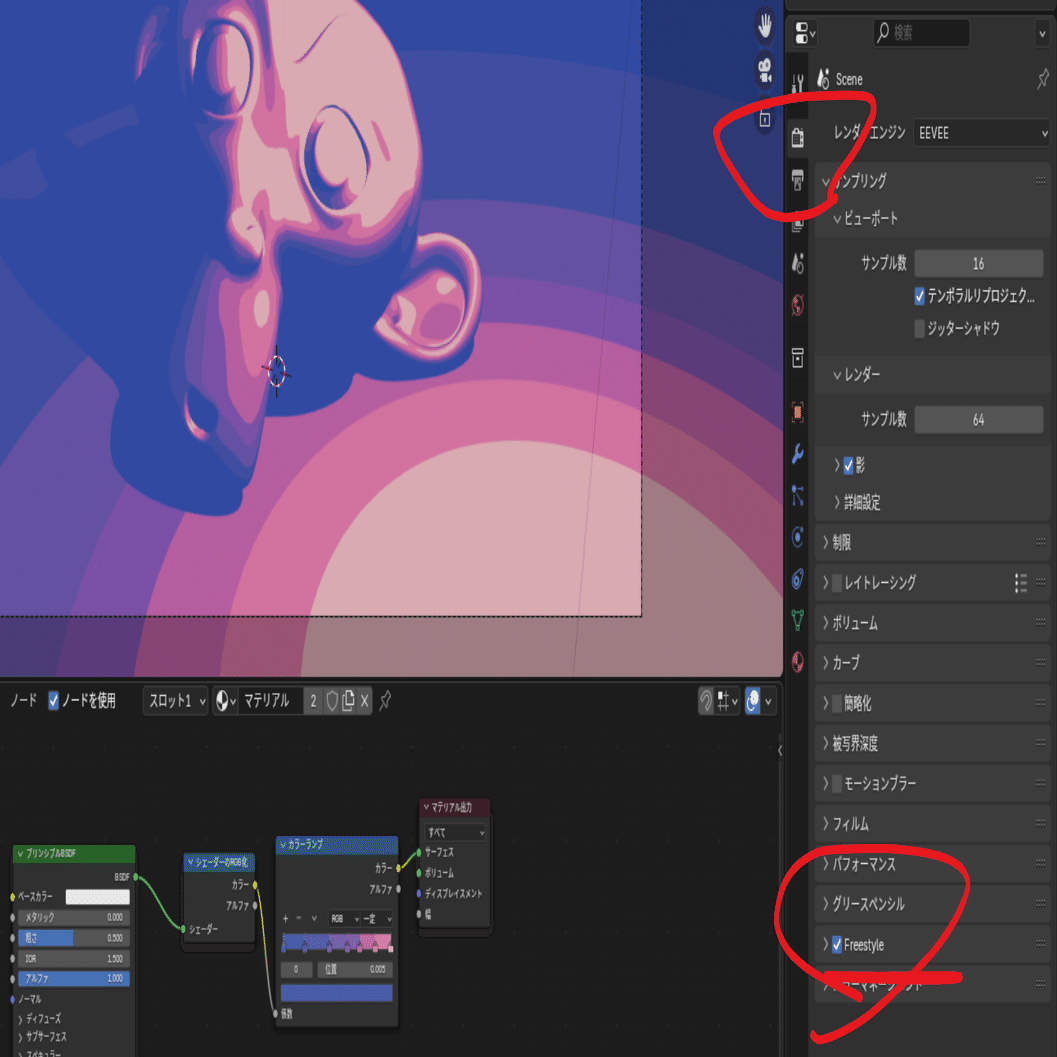Screen dimensions: 1057x1057
Task: Open the Render properties tab
Action: [x=797, y=138]
